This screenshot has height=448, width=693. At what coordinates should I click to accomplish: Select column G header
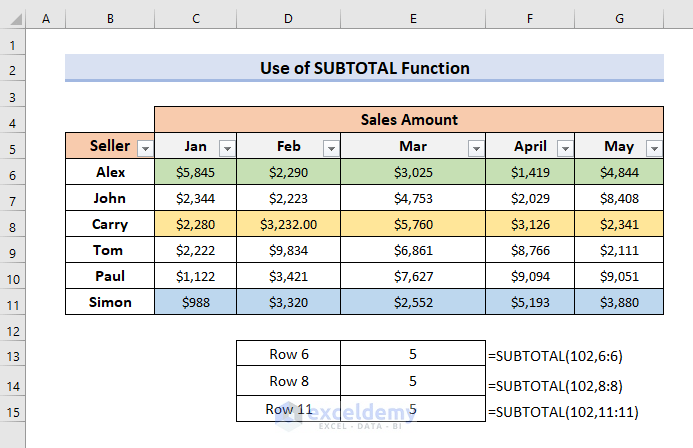coord(619,19)
